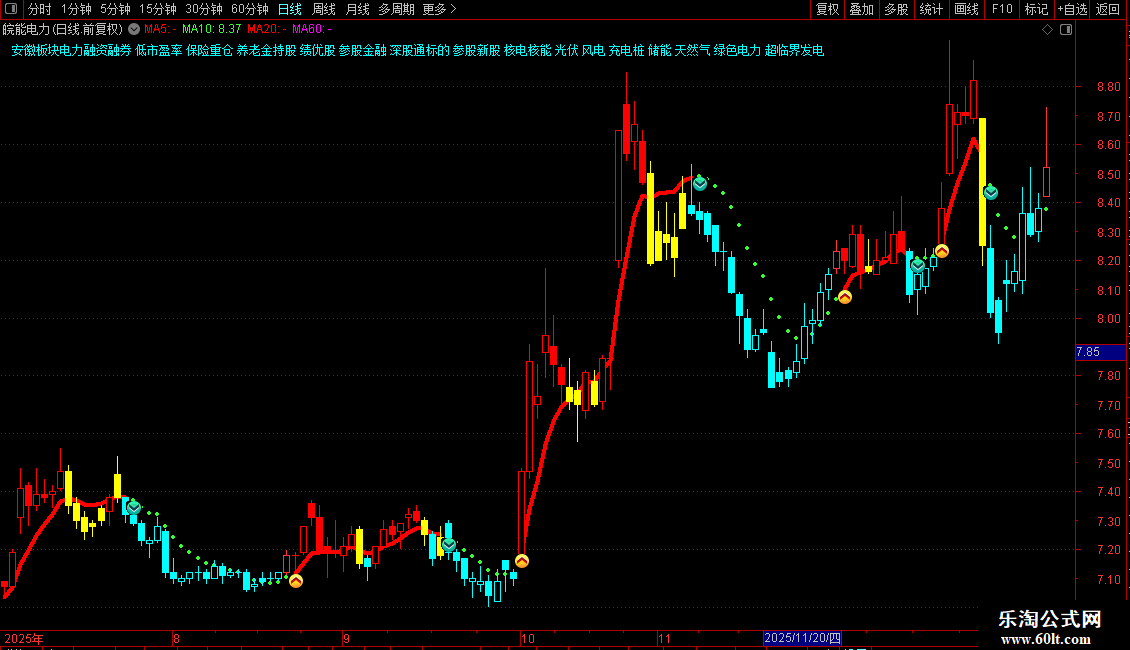
Task: Add stock via +自选 button
Action: pos(1072,9)
